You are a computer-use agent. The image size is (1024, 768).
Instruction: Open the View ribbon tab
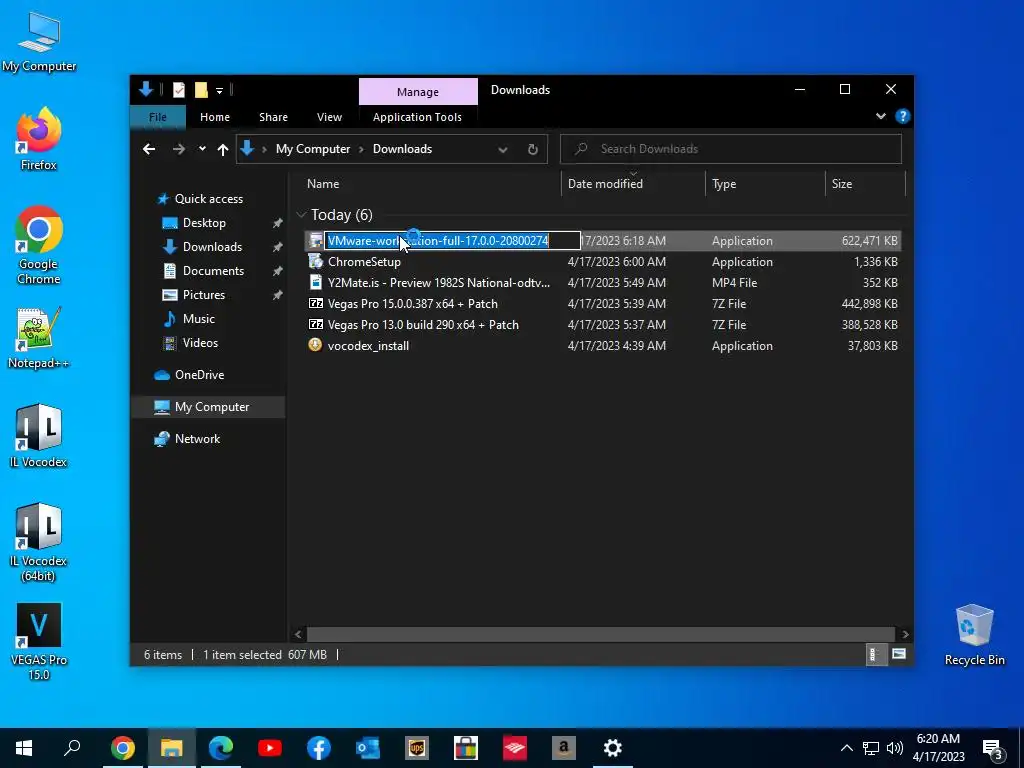[329, 117]
